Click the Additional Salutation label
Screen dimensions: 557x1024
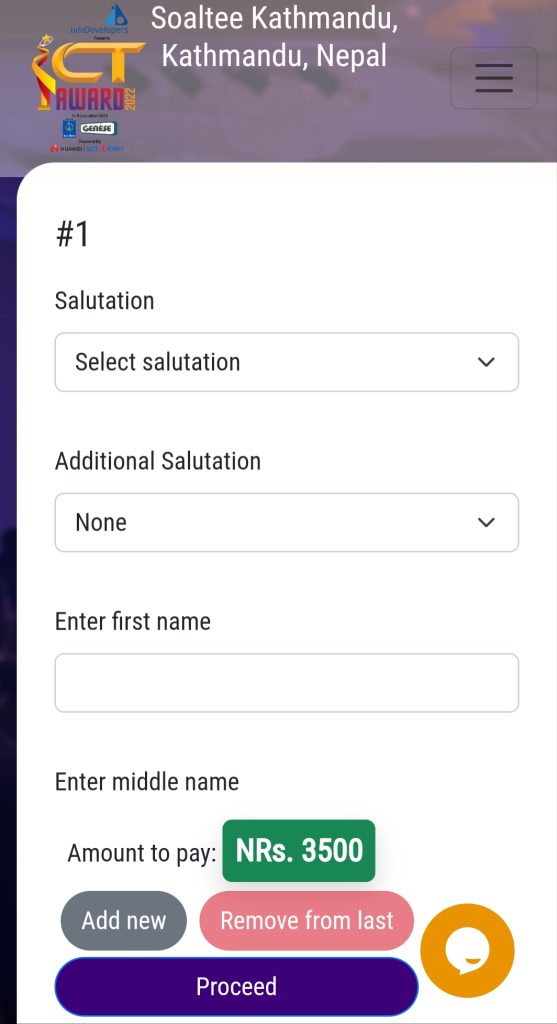157,461
